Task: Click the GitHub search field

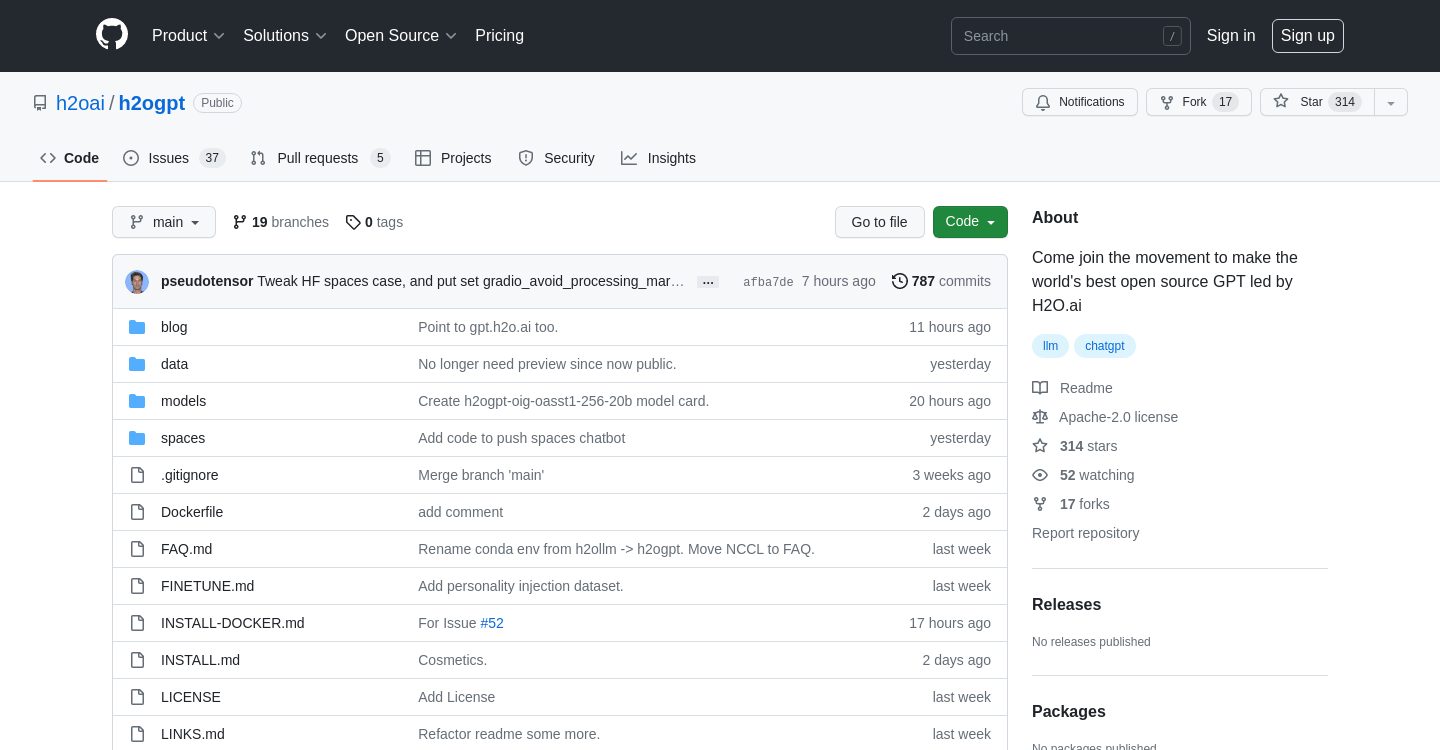Action: coord(1071,36)
